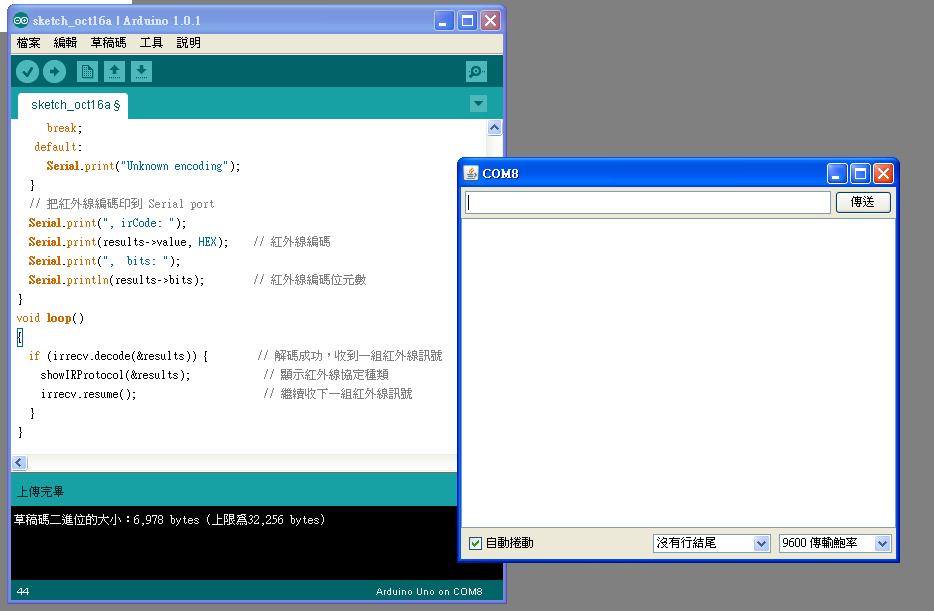Click the 'irrecv.resume();' code line
Viewport: 934px width, 611px height.
(88, 394)
